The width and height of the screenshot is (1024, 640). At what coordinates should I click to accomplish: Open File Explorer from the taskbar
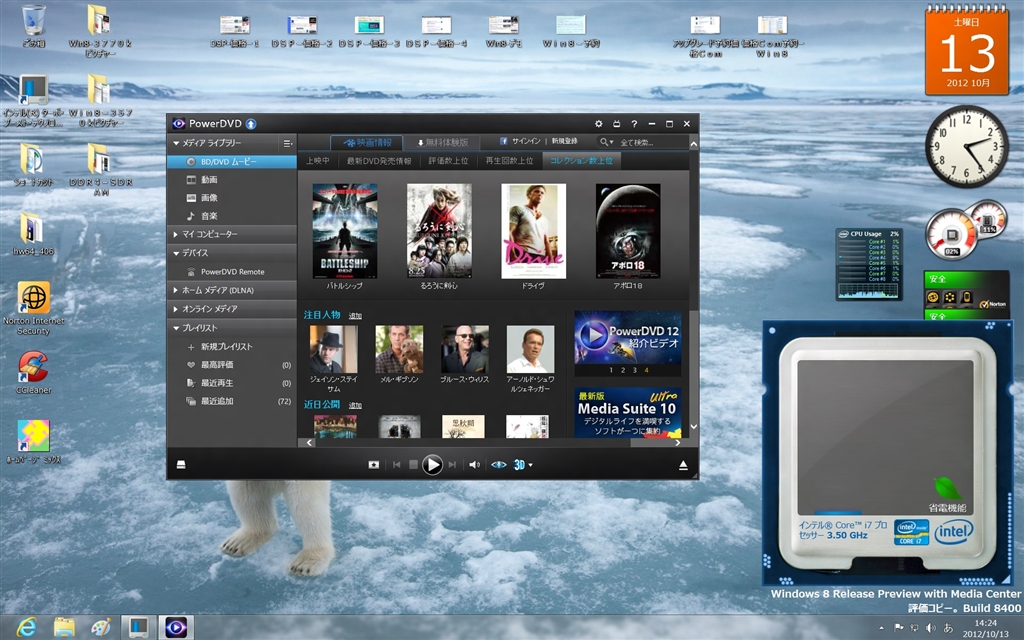point(64,628)
